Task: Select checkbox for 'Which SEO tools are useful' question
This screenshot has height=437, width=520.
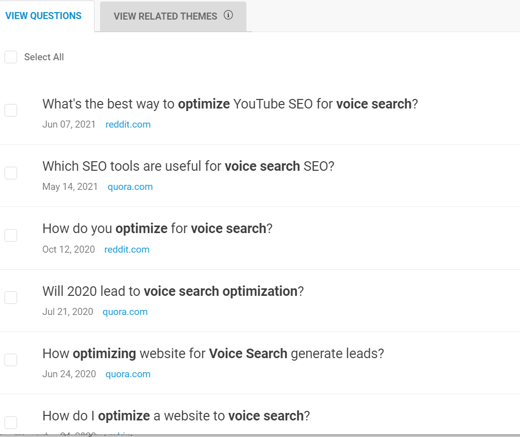Action: pos(11,173)
